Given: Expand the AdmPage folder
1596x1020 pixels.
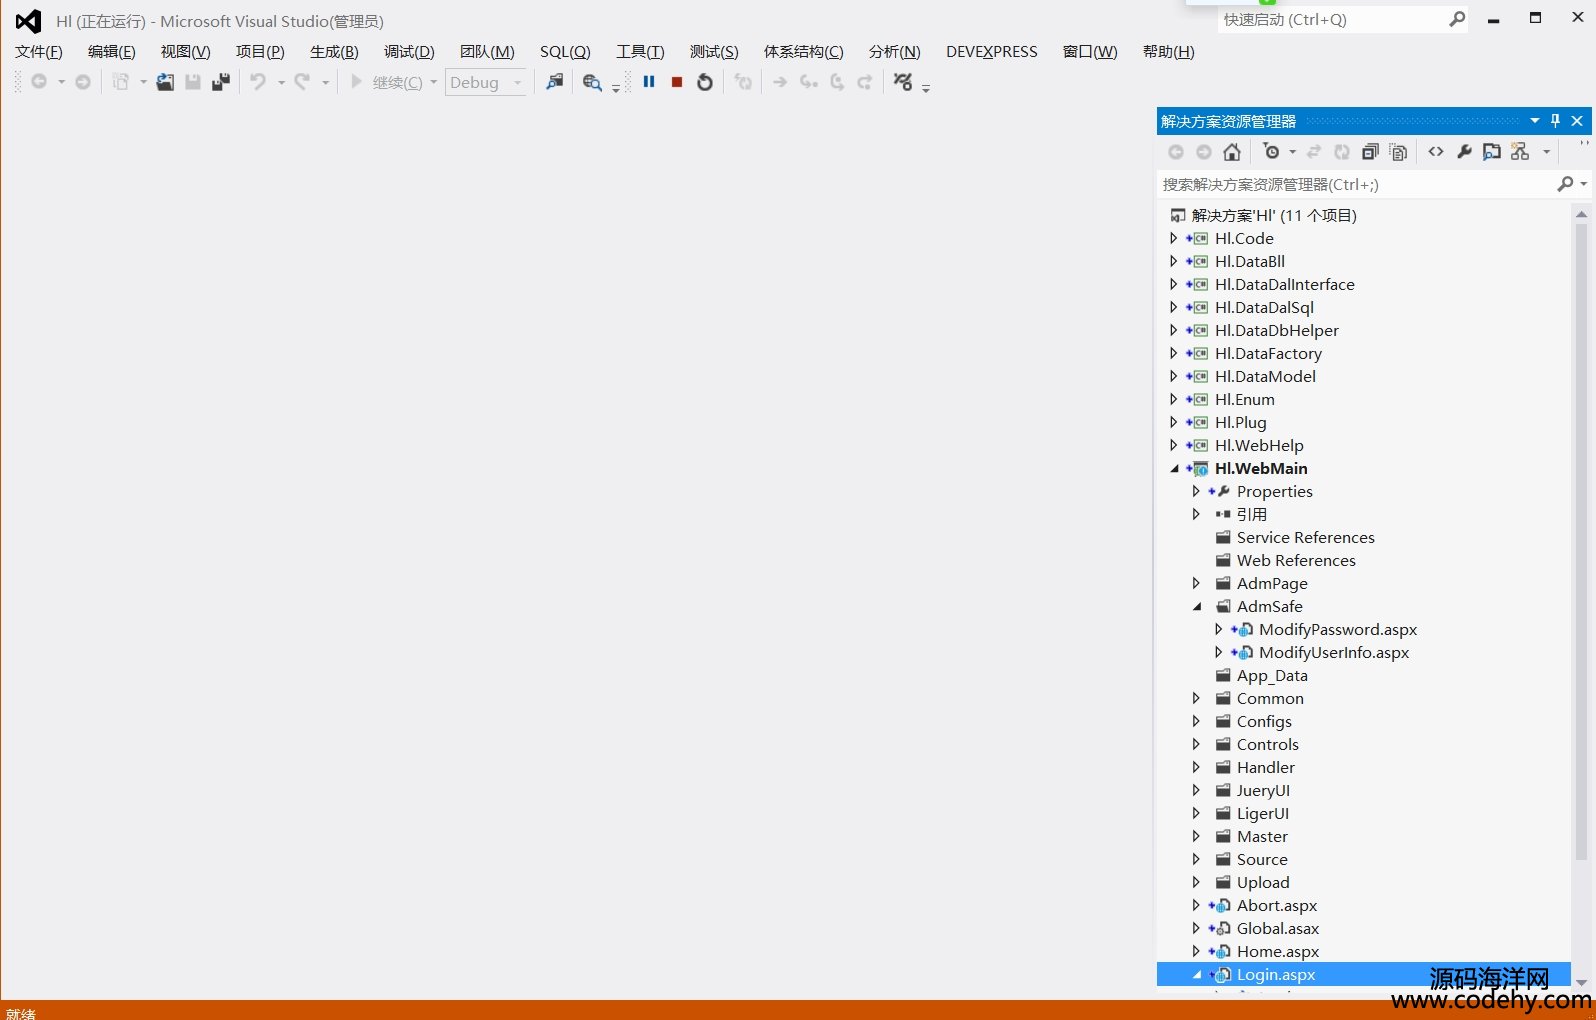Looking at the screenshot, I should click(x=1196, y=583).
